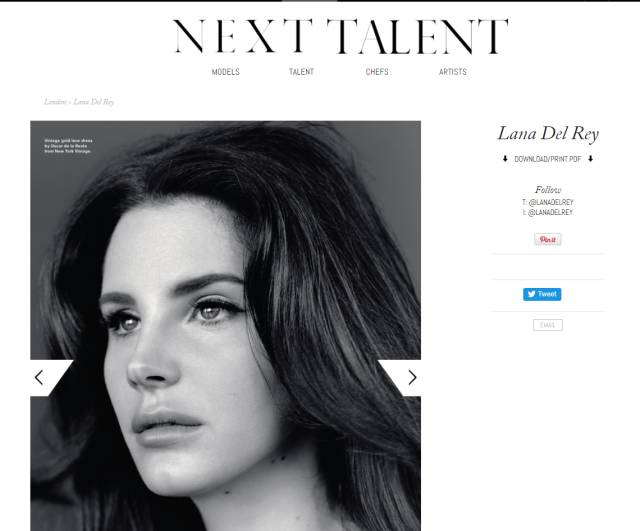
Task: Go to the previous photo arrow
Action: [x=39, y=378]
